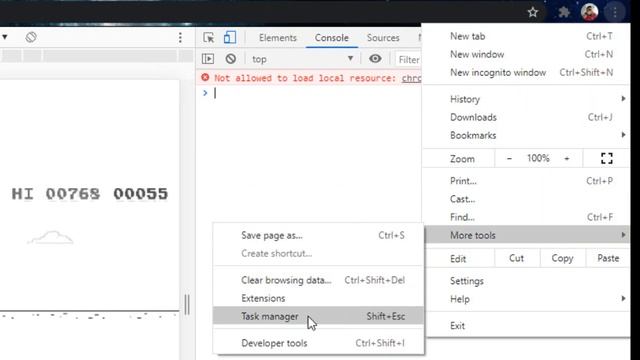Switch to the Sources tab
This screenshot has height=360, width=640.
pyautogui.click(x=383, y=38)
